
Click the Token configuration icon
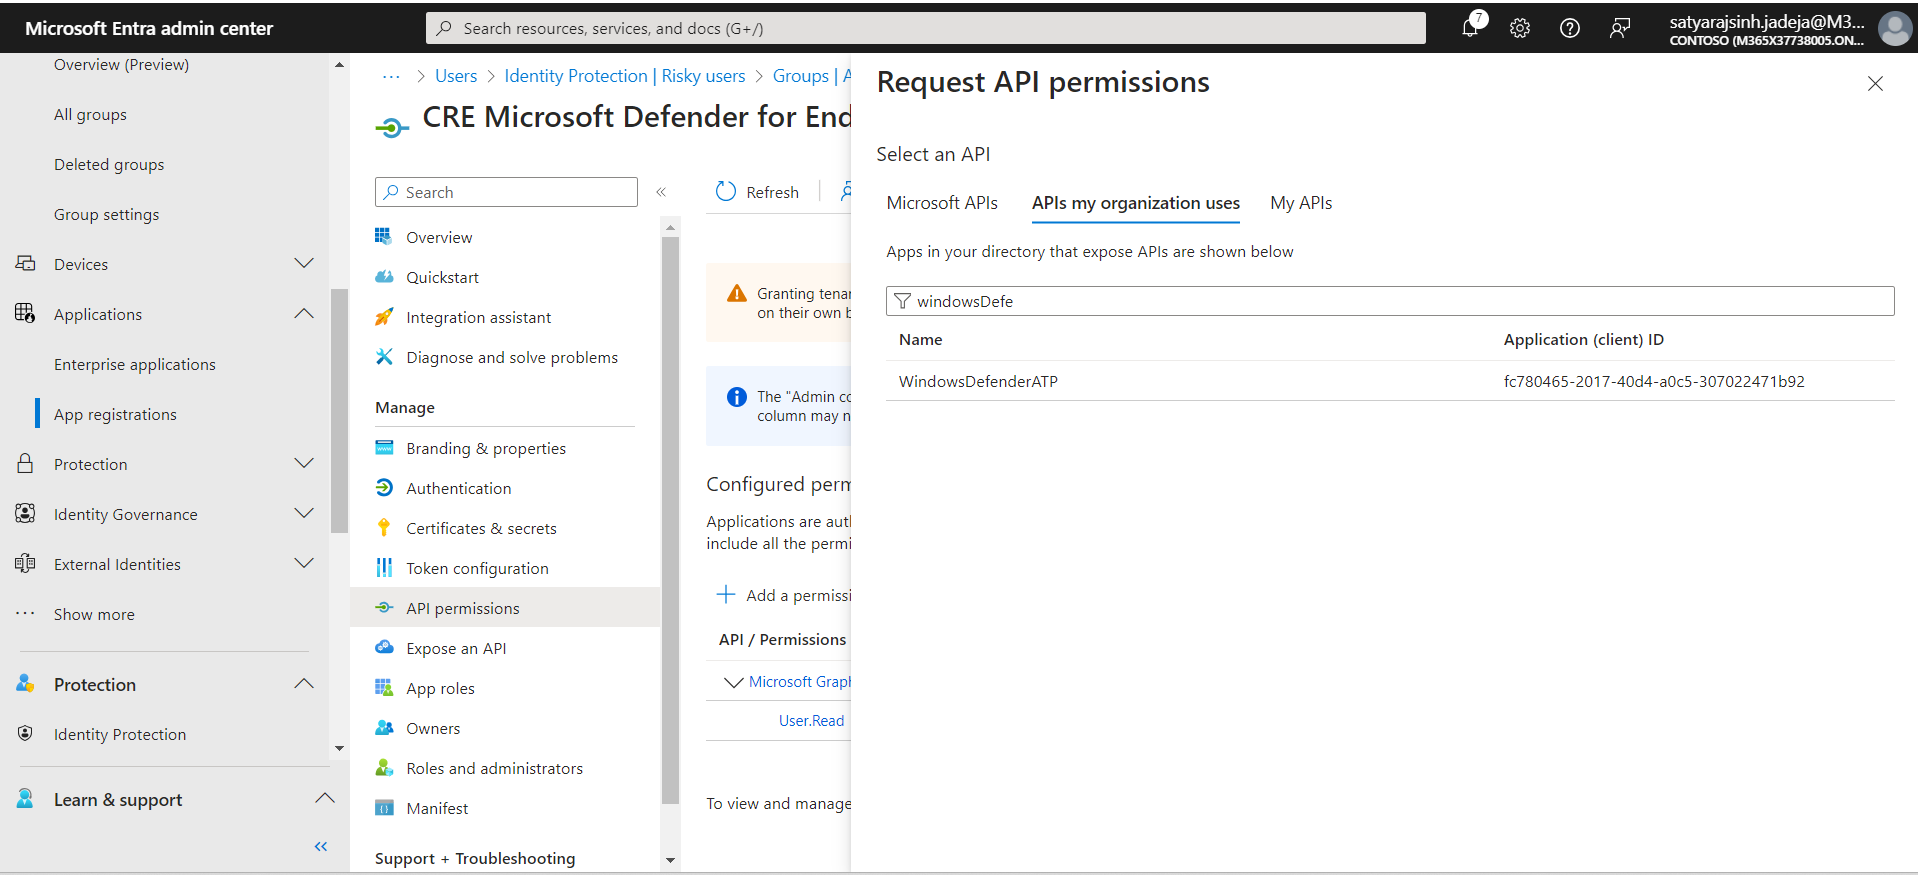click(x=384, y=567)
